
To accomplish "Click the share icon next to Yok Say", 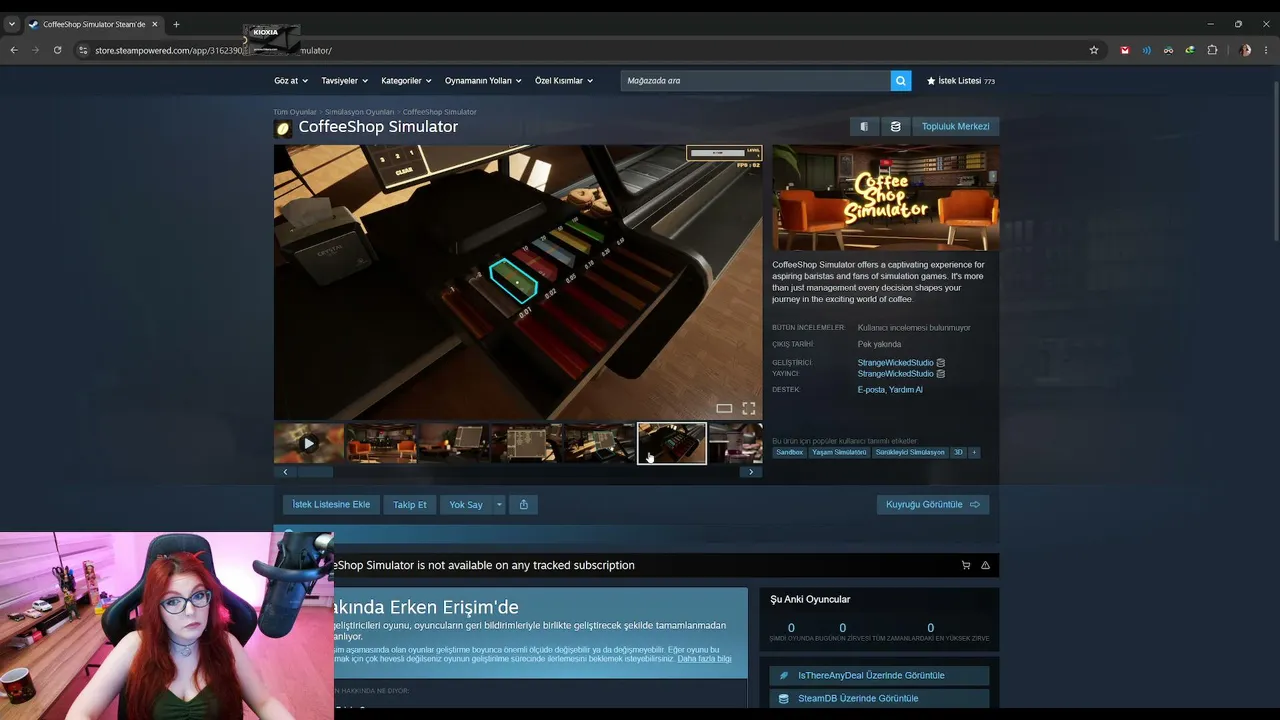I will tap(524, 505).
